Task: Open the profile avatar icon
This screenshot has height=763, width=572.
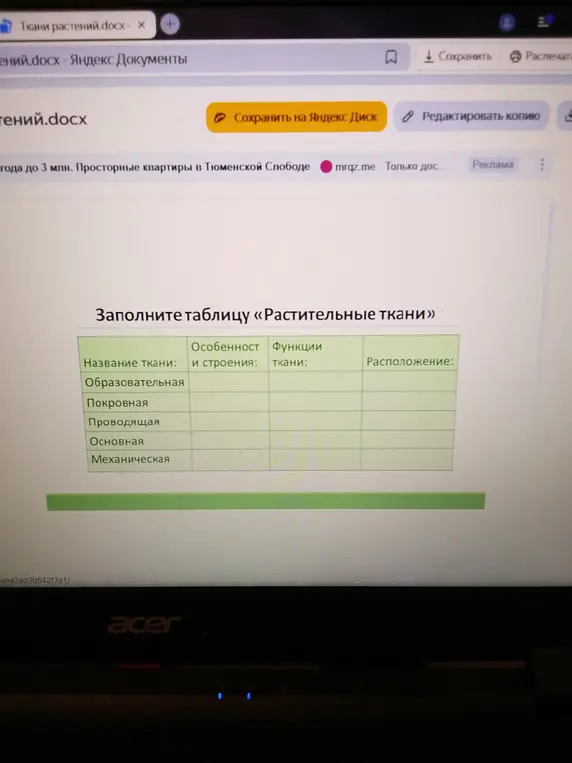Action: tap(507, 22)
